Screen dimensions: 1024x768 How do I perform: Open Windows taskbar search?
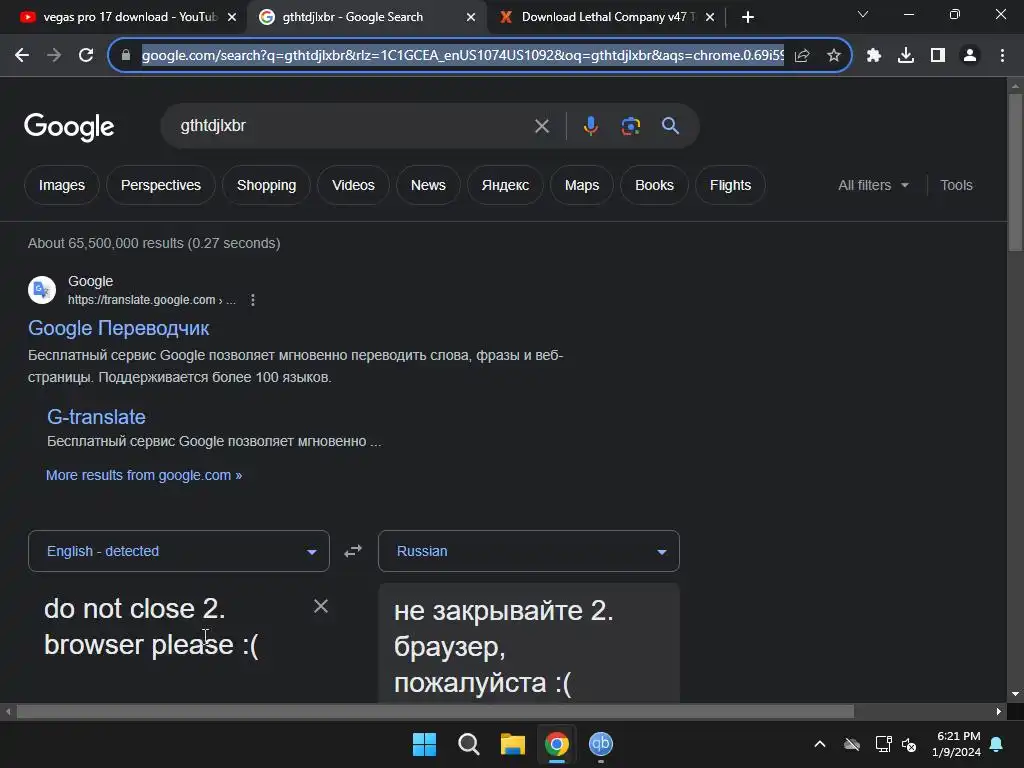click(x=468, y=744)
